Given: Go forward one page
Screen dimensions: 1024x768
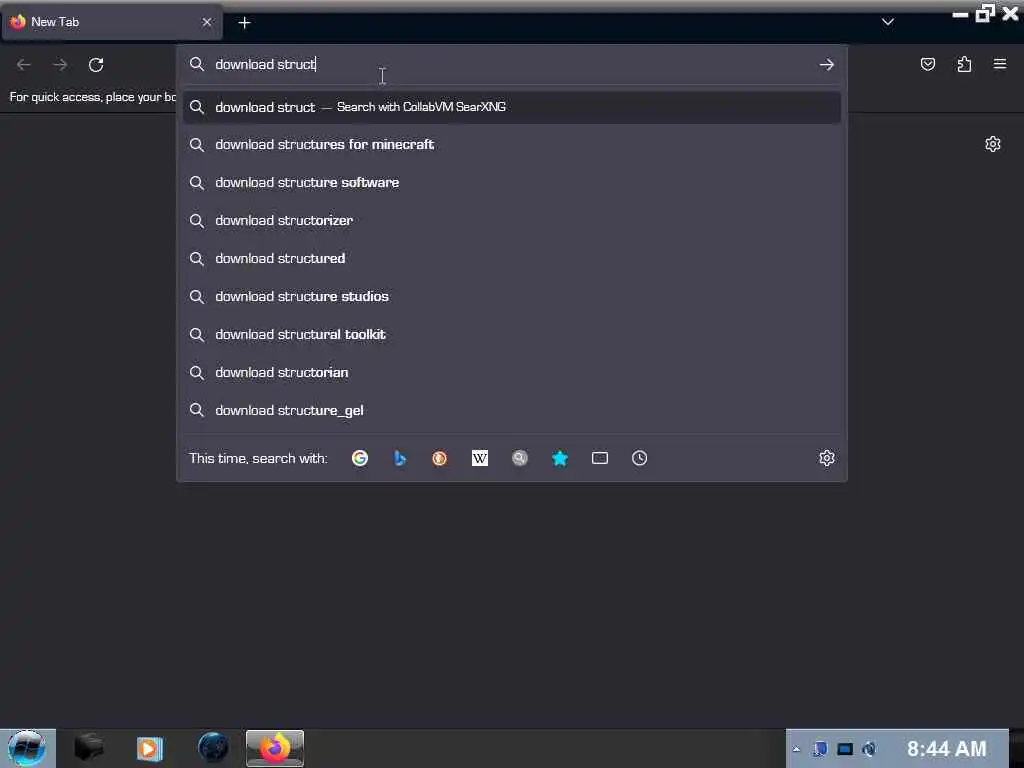Looking at the screenshot, I should tap(60, 65).
